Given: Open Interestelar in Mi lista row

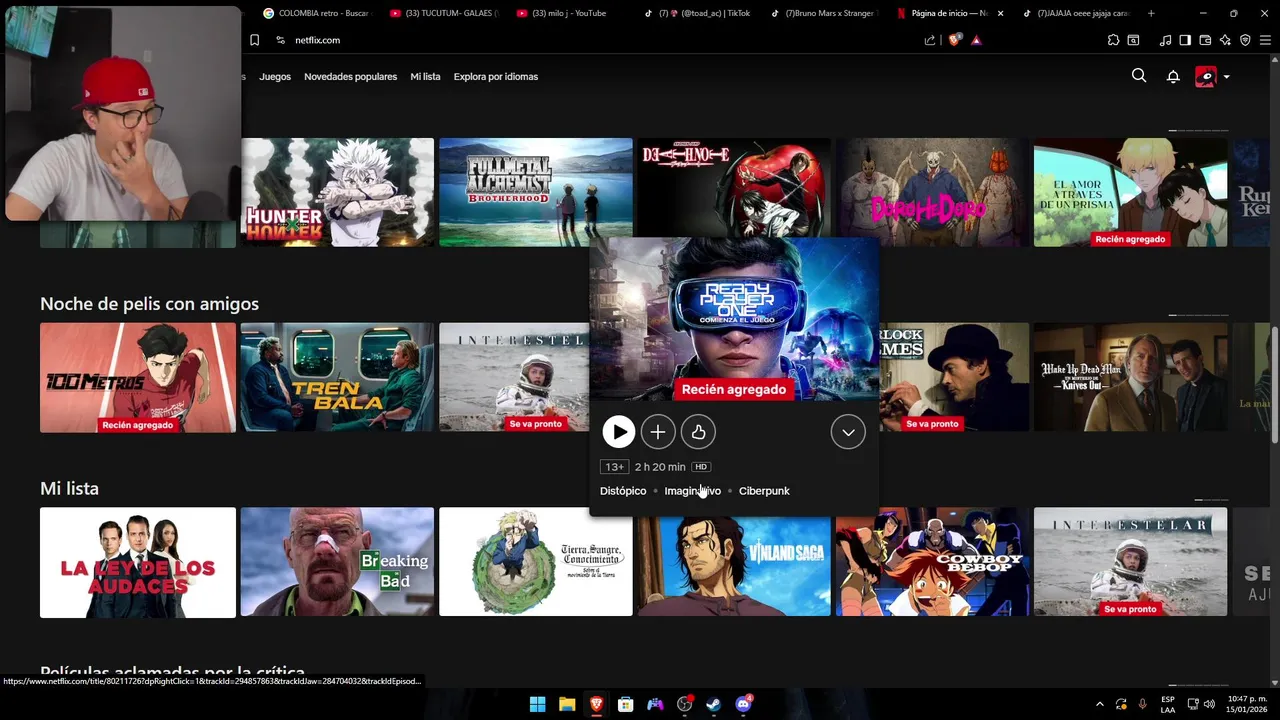Looking at the screenshot, I should pyautogui.click(x=1130, y=562).
